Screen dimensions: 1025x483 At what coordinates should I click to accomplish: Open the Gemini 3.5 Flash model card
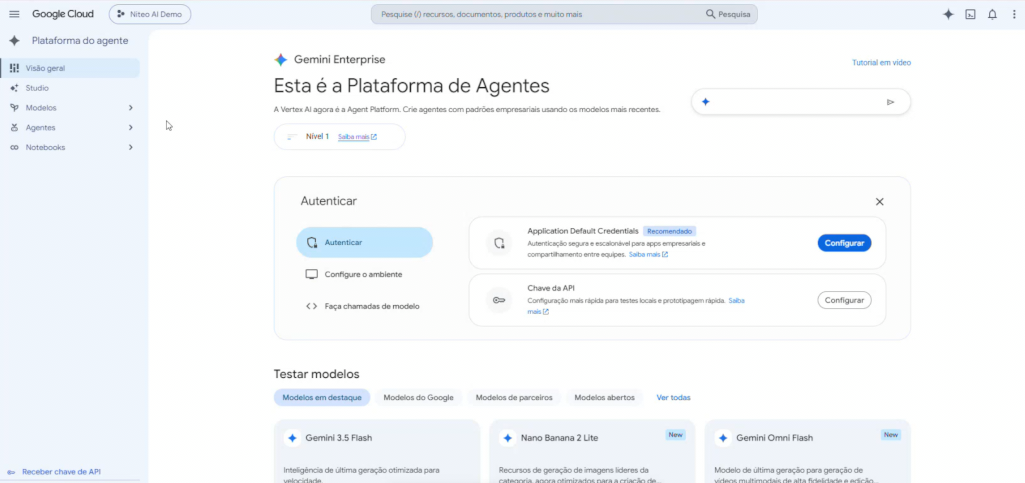click(377, 451)
